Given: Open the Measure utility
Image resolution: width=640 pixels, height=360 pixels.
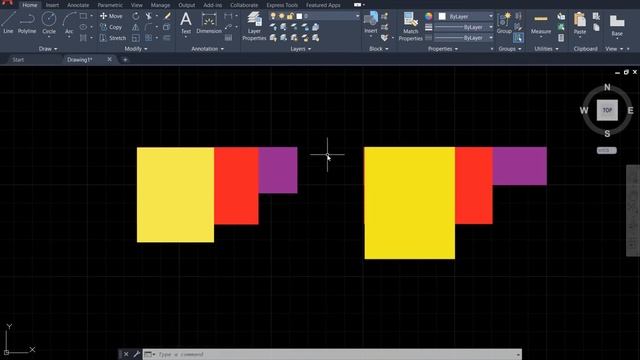Looking at the screenshot, I should tap(541, 24).
